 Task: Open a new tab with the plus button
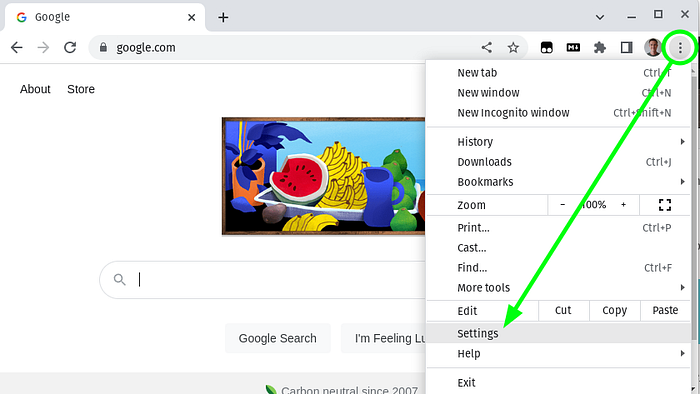click(x=223, y=17)
